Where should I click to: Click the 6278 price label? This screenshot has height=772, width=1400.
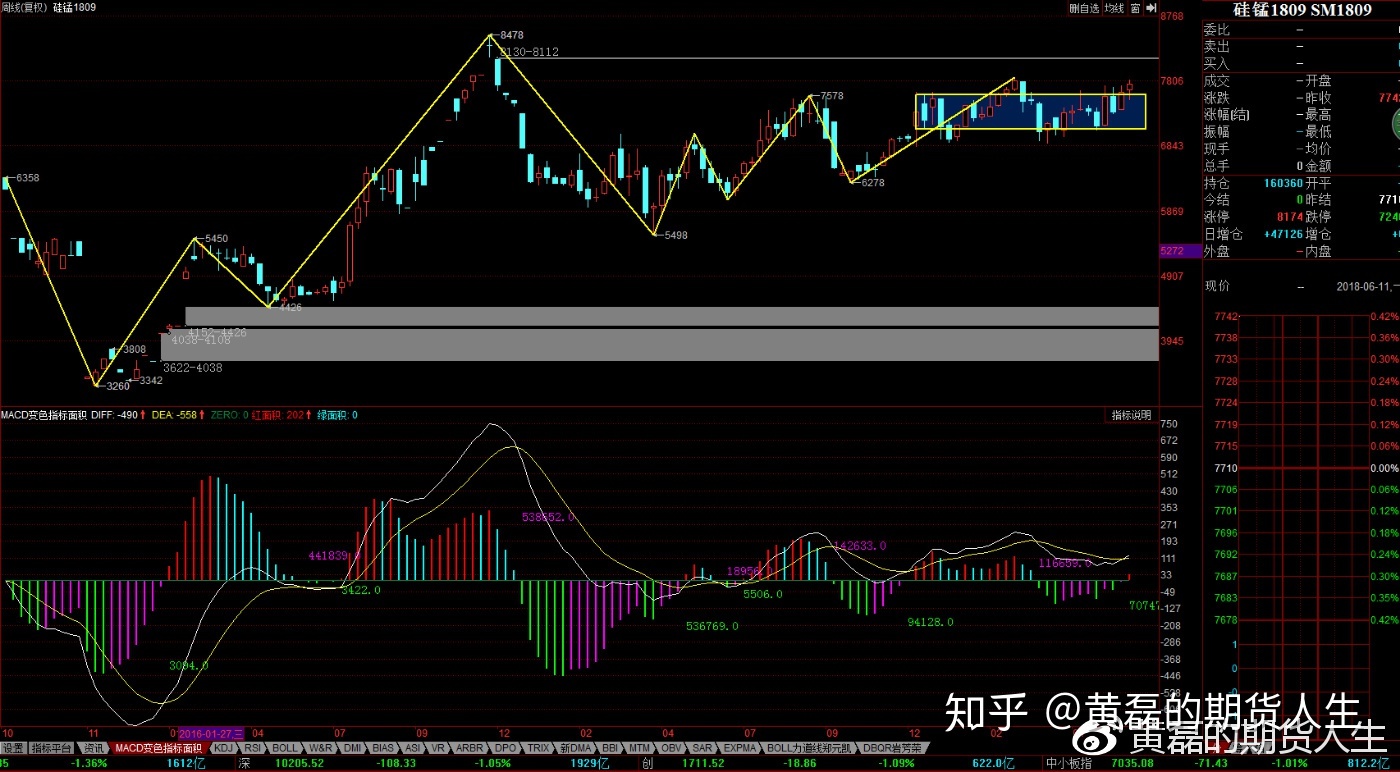[872, 183]
